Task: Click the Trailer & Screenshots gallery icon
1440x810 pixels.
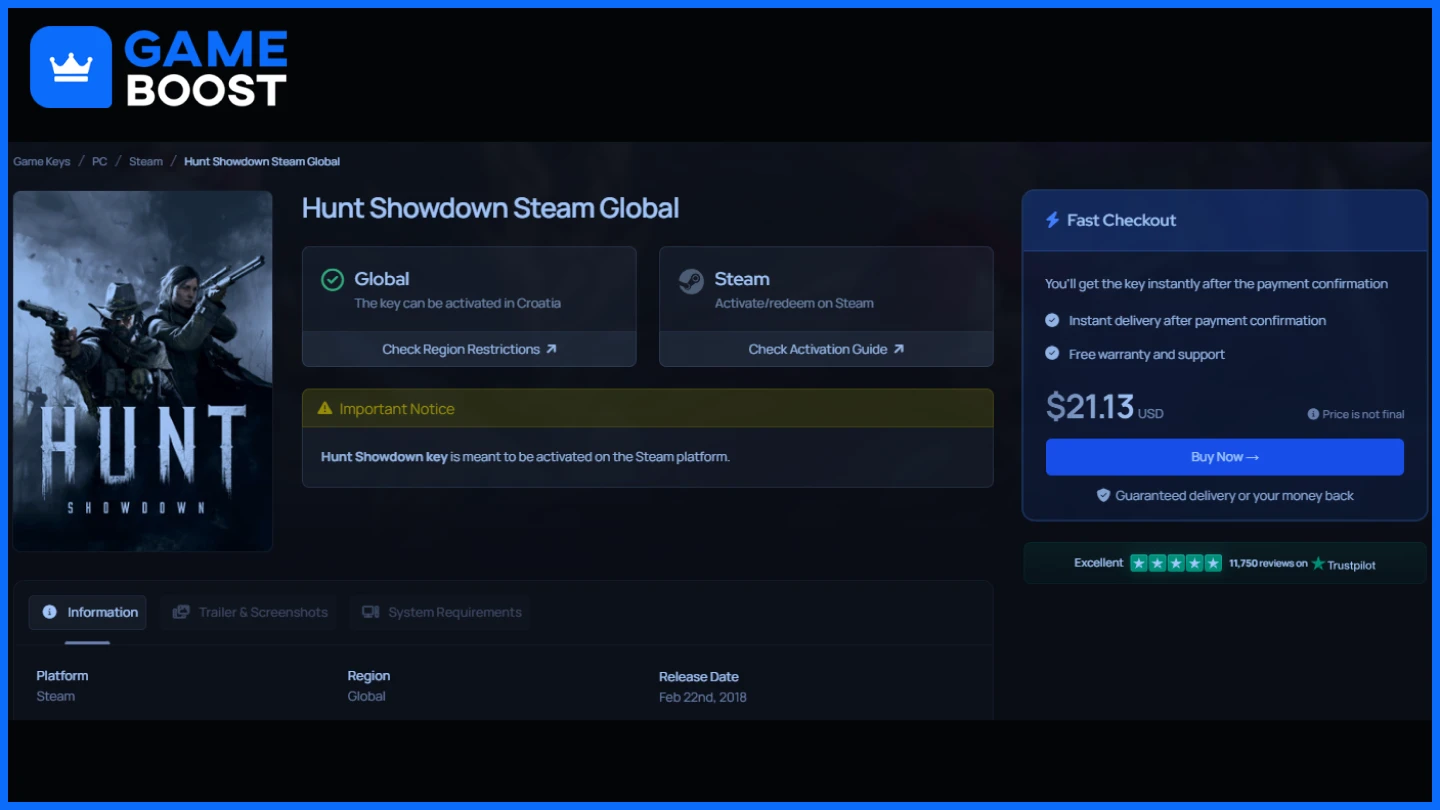Action: [x=181, y=612]
